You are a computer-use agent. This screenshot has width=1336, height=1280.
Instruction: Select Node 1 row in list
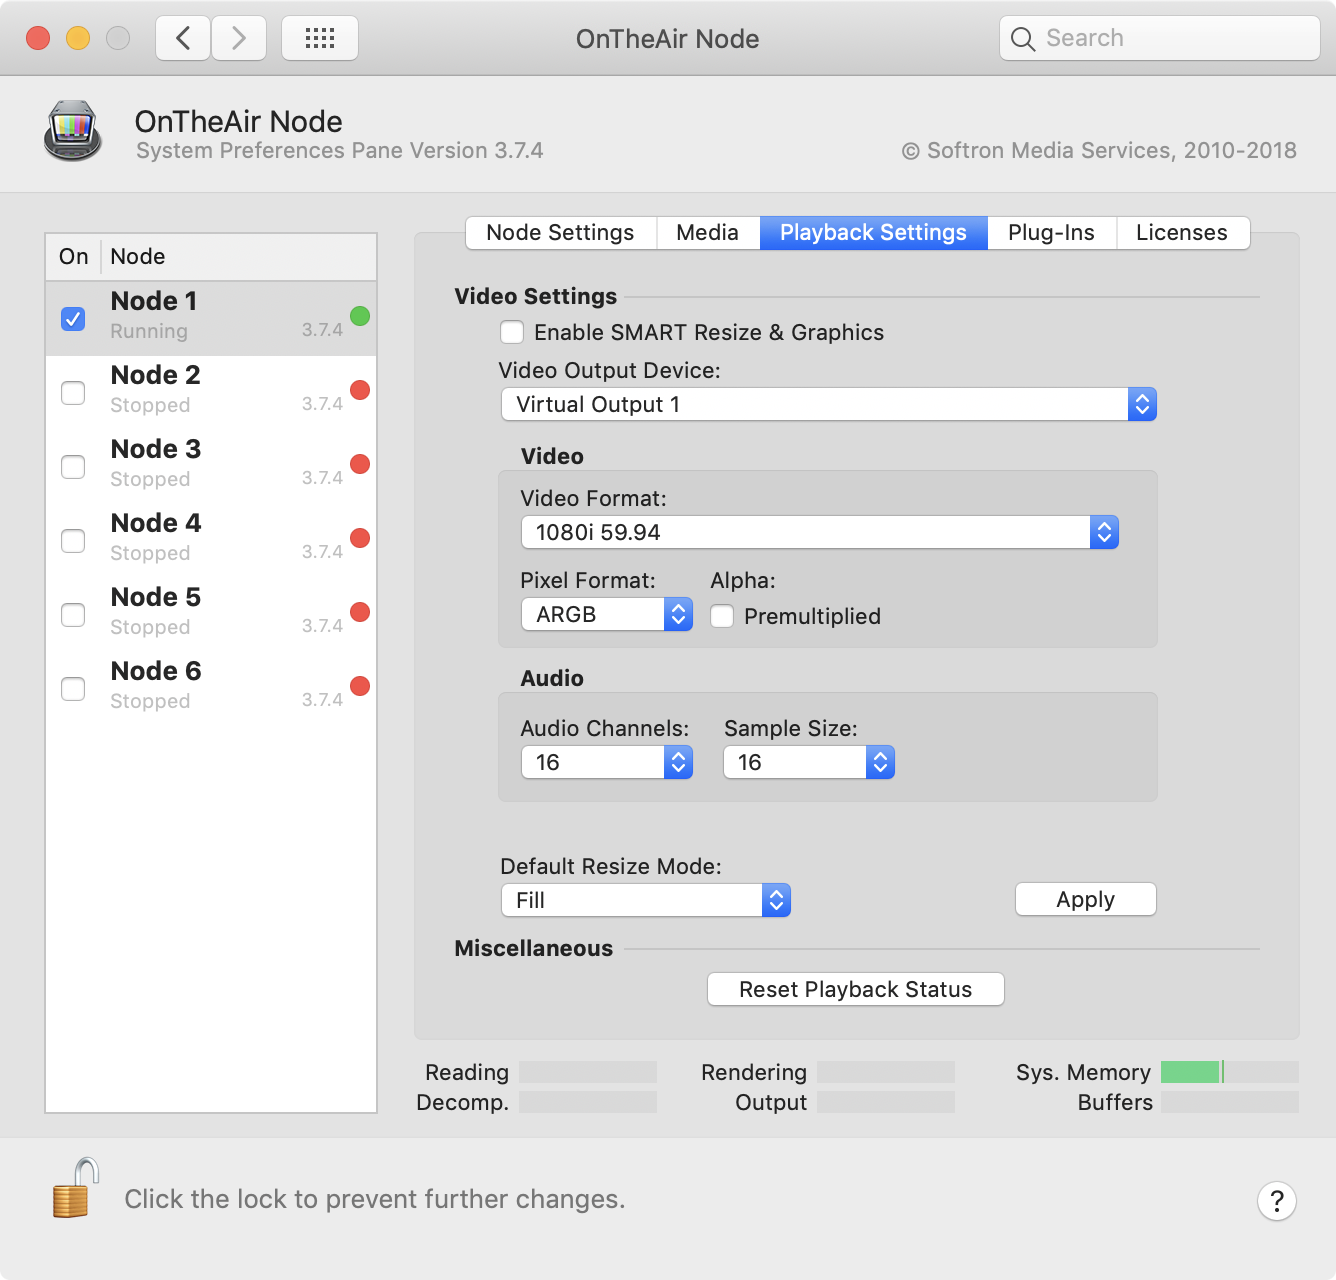click(211, 319)
